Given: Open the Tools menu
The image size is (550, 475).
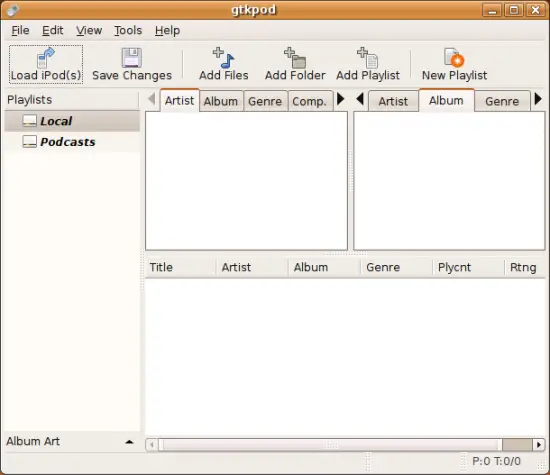Looking at the screenshot, I should 128,31.
